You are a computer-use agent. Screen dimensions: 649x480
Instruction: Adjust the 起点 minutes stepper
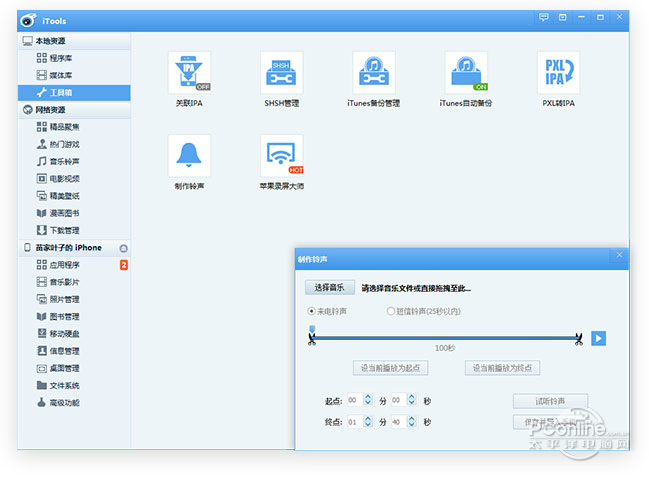368,400
